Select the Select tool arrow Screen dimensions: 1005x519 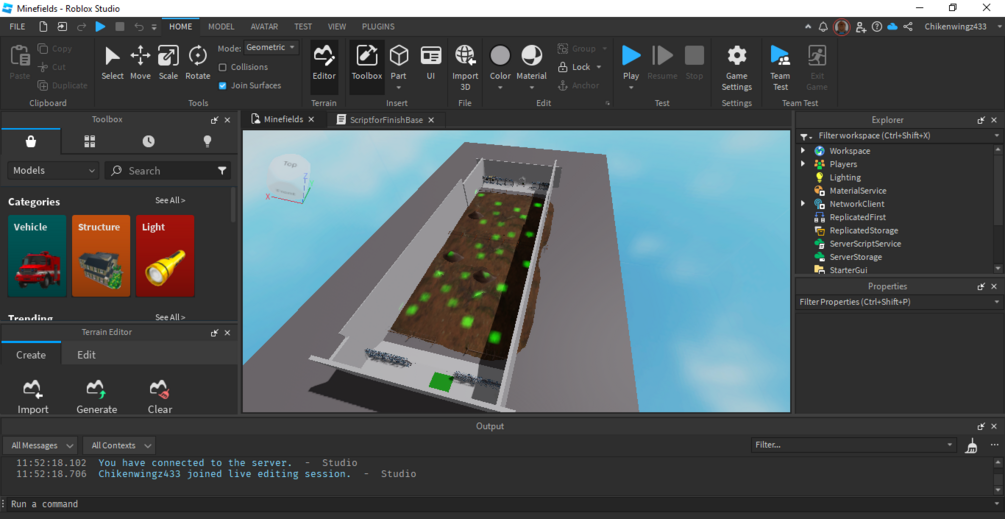(x=112, y=62)
